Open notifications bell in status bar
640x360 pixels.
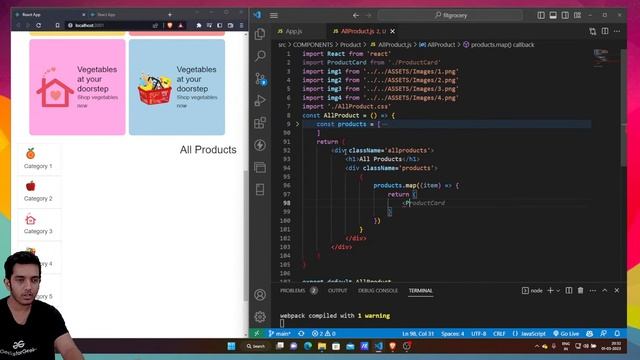[617, 333]
